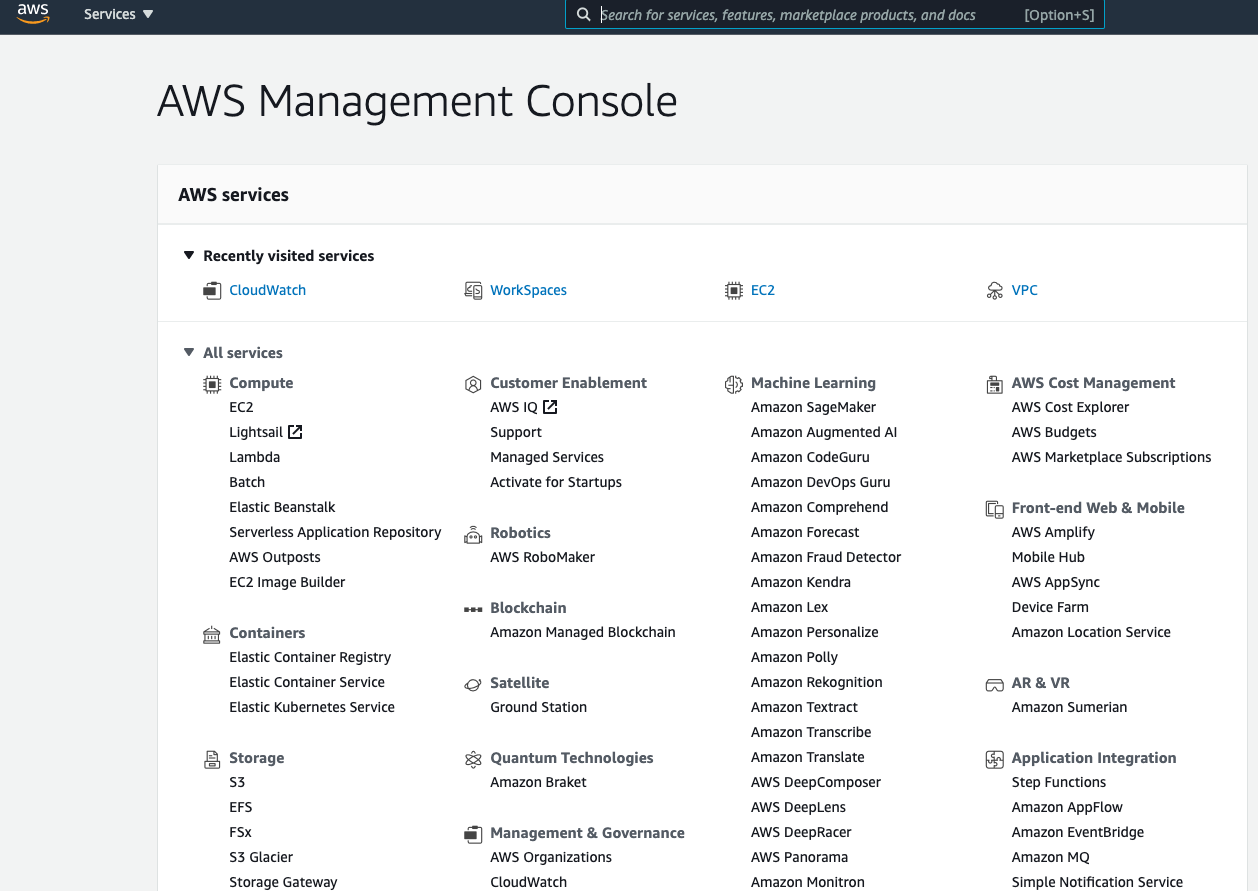This screenshot has height=891, width=1258.
Task: Click the magnifying glass search icon
Action: point(584,15)
